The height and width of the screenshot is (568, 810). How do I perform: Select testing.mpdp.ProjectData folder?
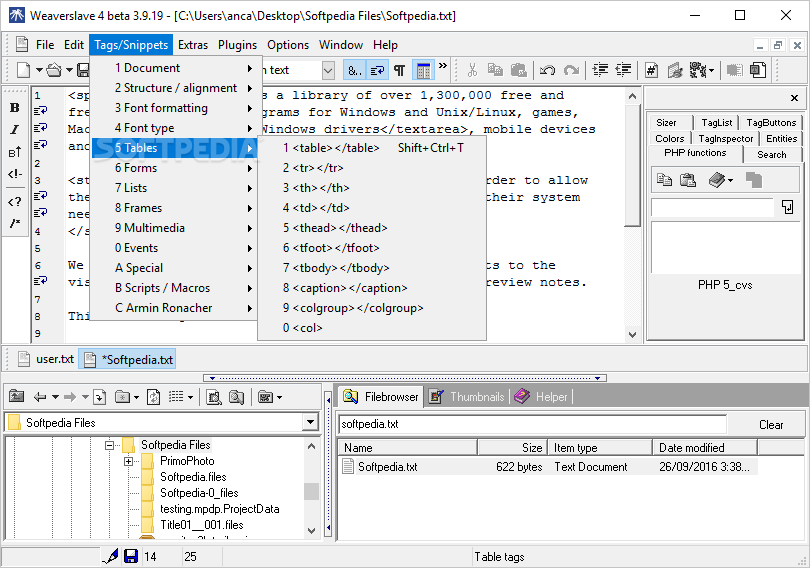point(220,509)
